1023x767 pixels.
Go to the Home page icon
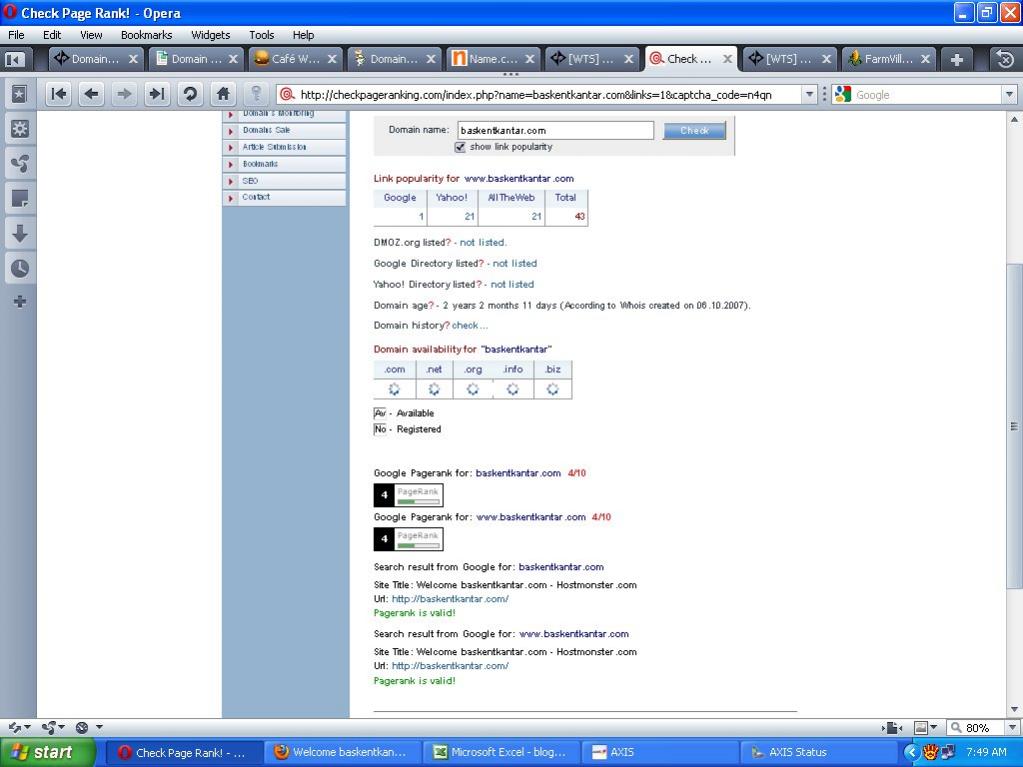pos(223,95)
